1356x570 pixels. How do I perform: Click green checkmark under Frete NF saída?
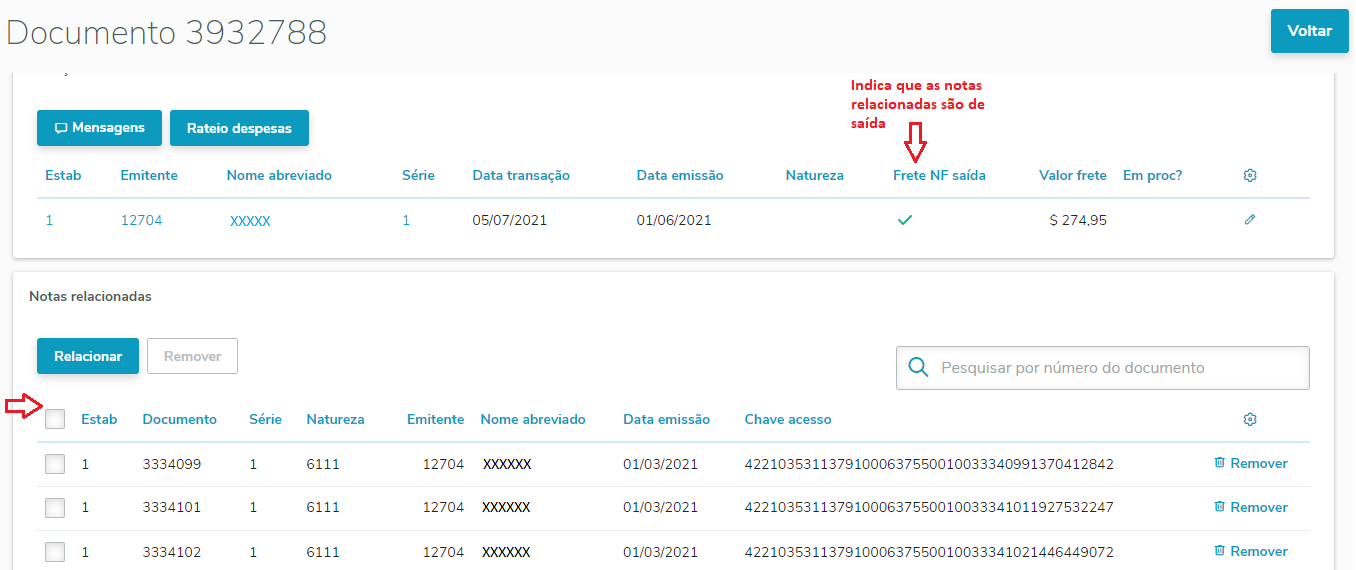(x=904, y=220)
